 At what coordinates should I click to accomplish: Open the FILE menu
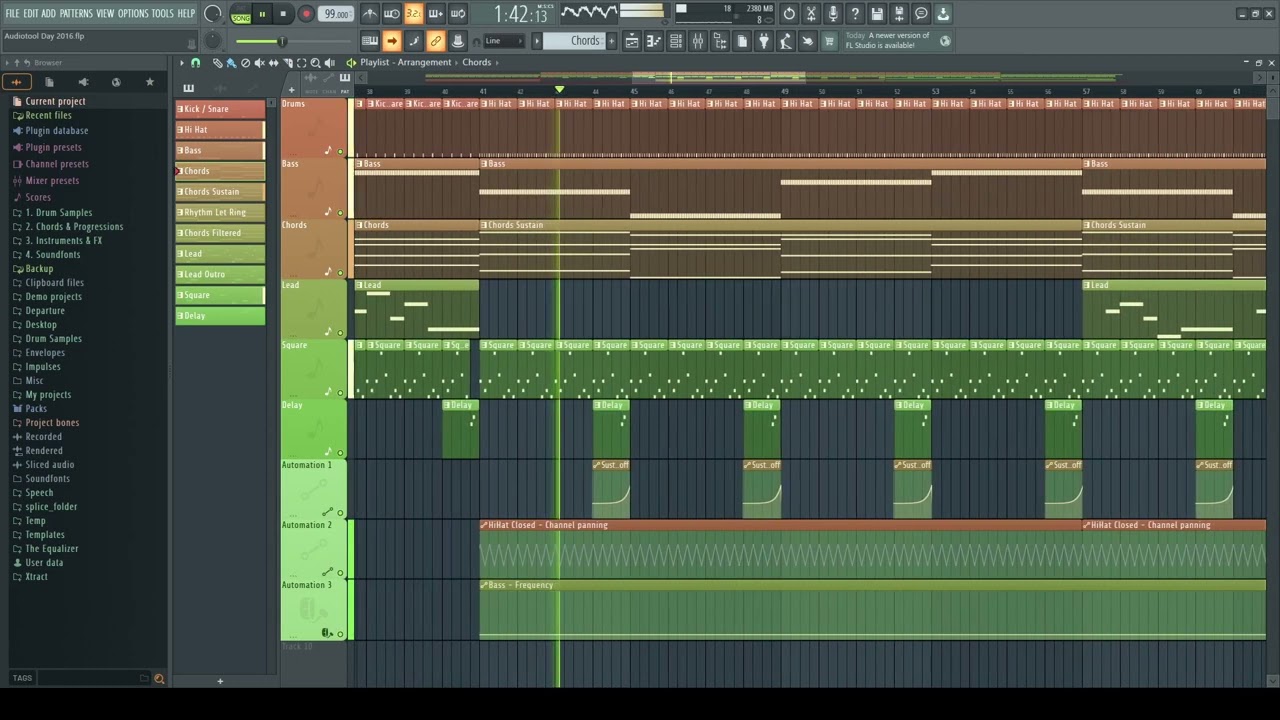pyautogui.click(x=12, y=14)
